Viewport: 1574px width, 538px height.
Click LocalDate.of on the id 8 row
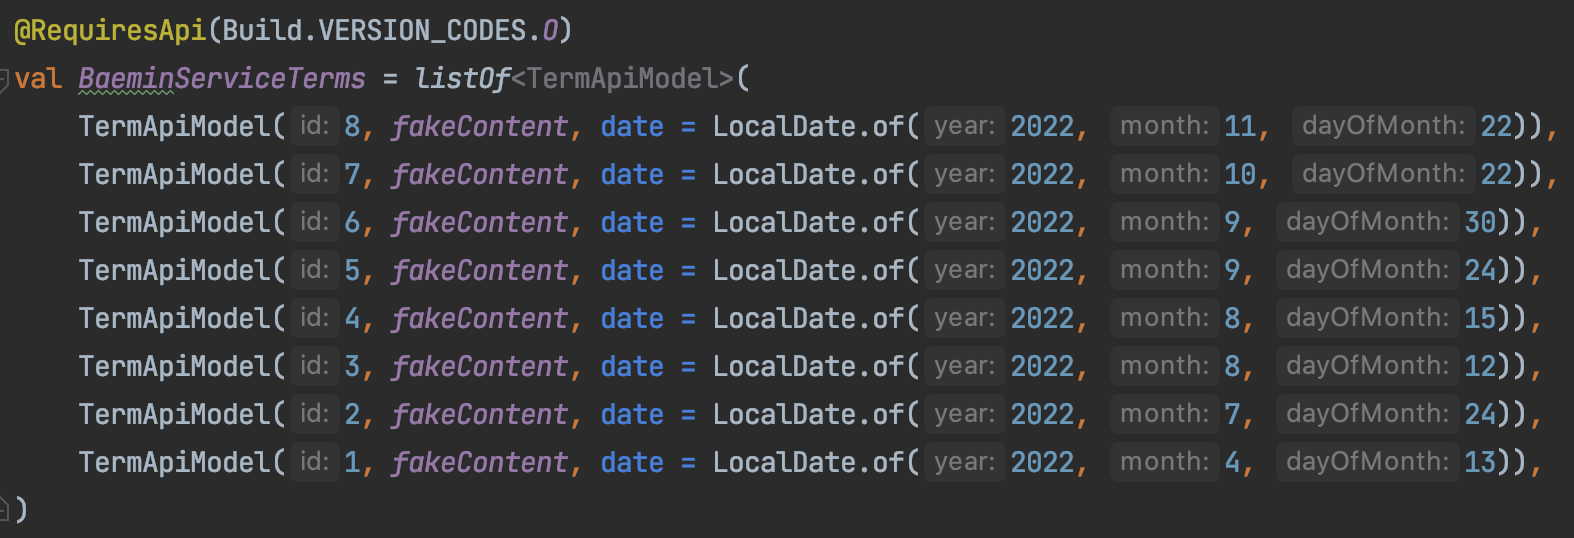(x=808, y=127)
